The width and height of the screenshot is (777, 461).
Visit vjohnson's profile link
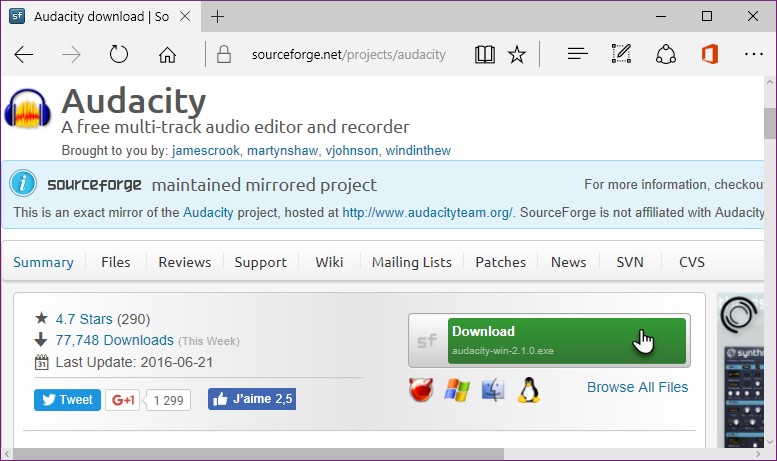tap(351, 150)
